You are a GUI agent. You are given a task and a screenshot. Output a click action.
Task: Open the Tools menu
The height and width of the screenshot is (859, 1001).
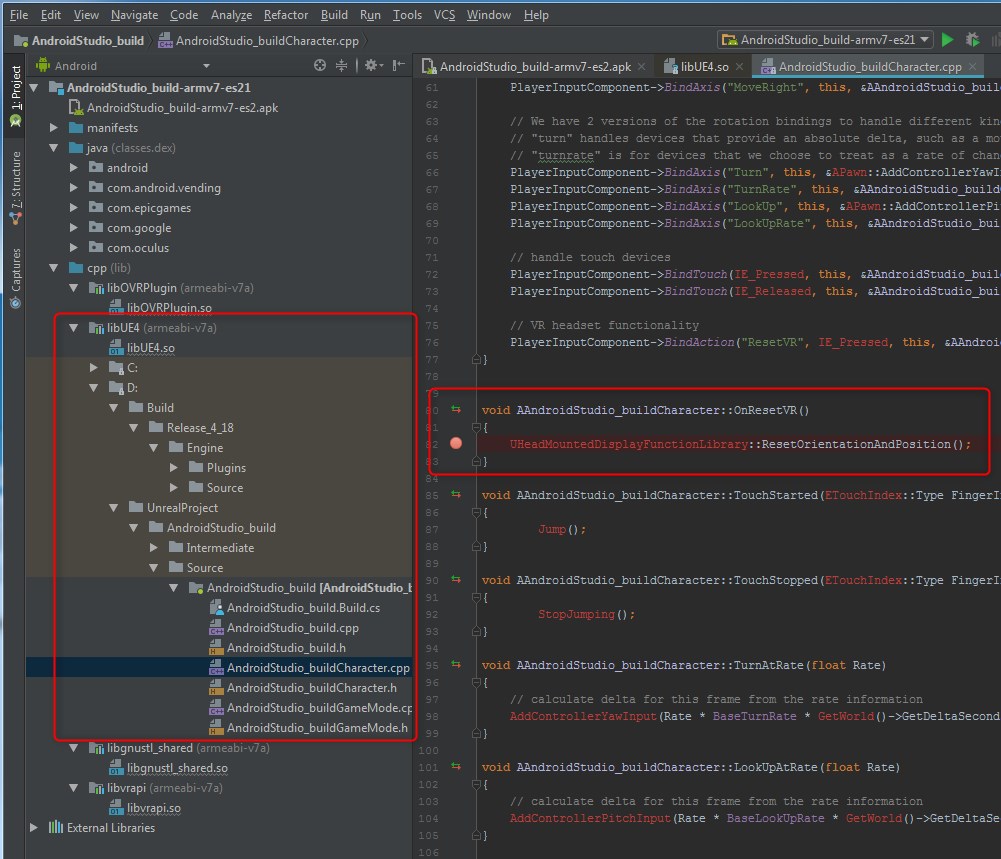[x=407, y=15]
